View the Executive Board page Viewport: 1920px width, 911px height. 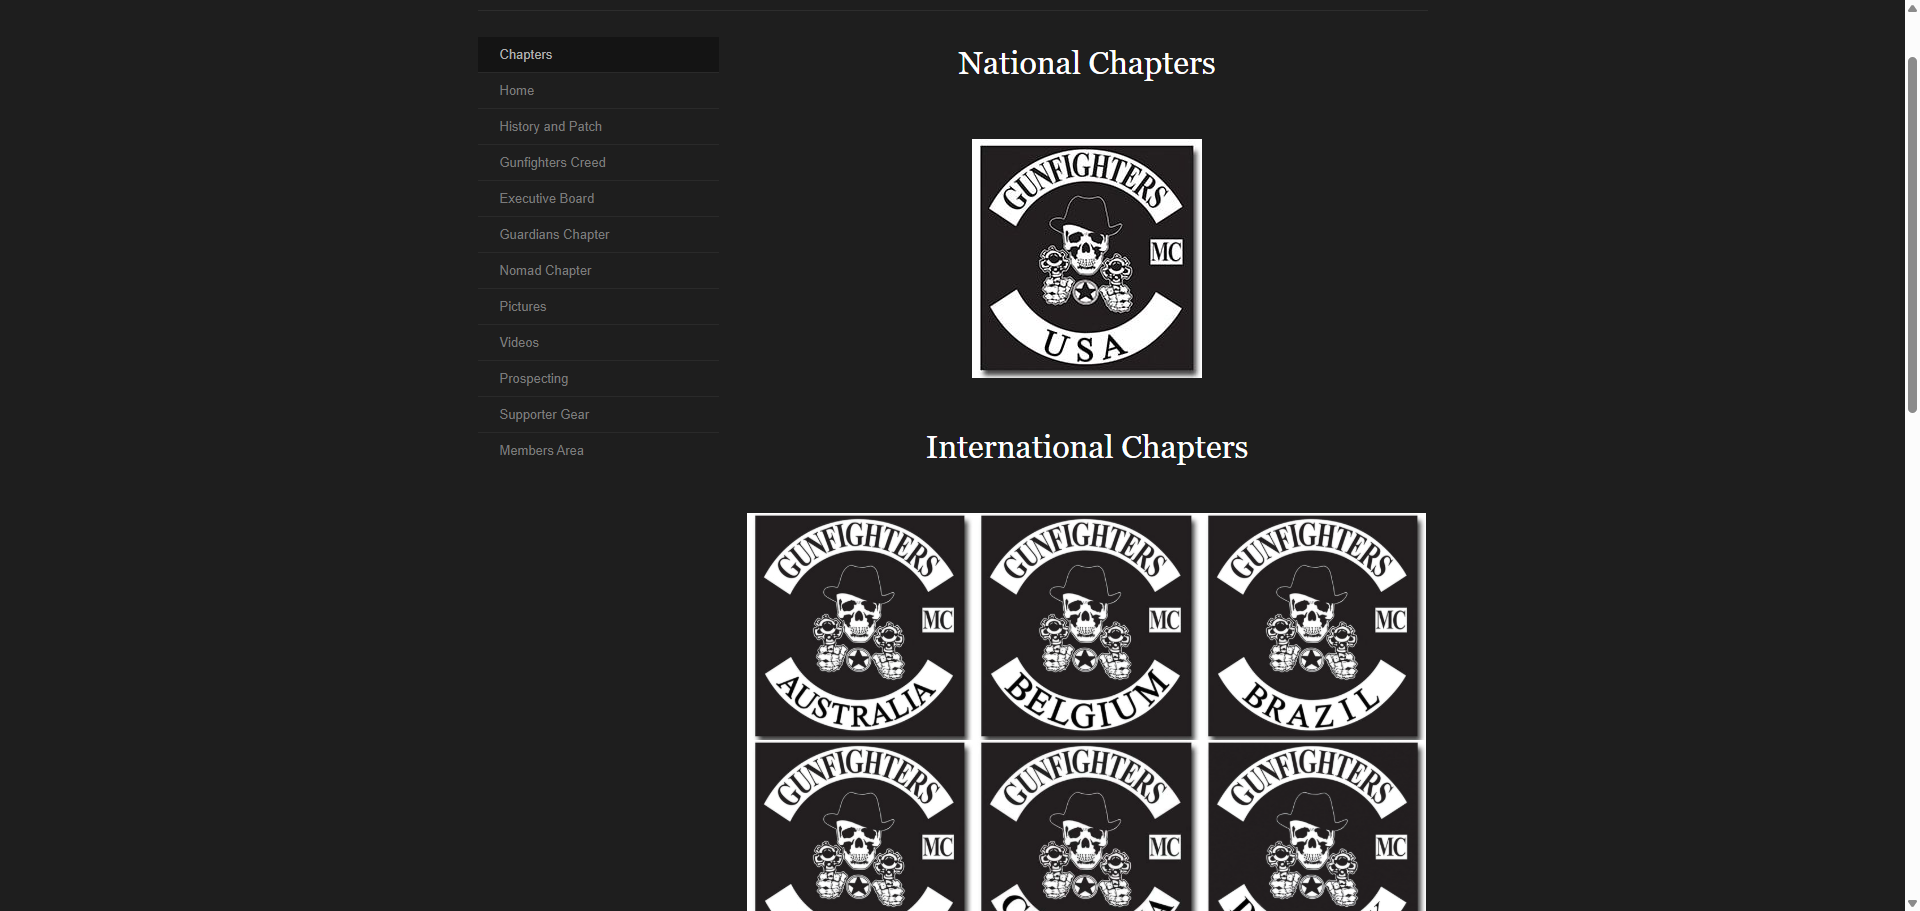pos(598,198)
